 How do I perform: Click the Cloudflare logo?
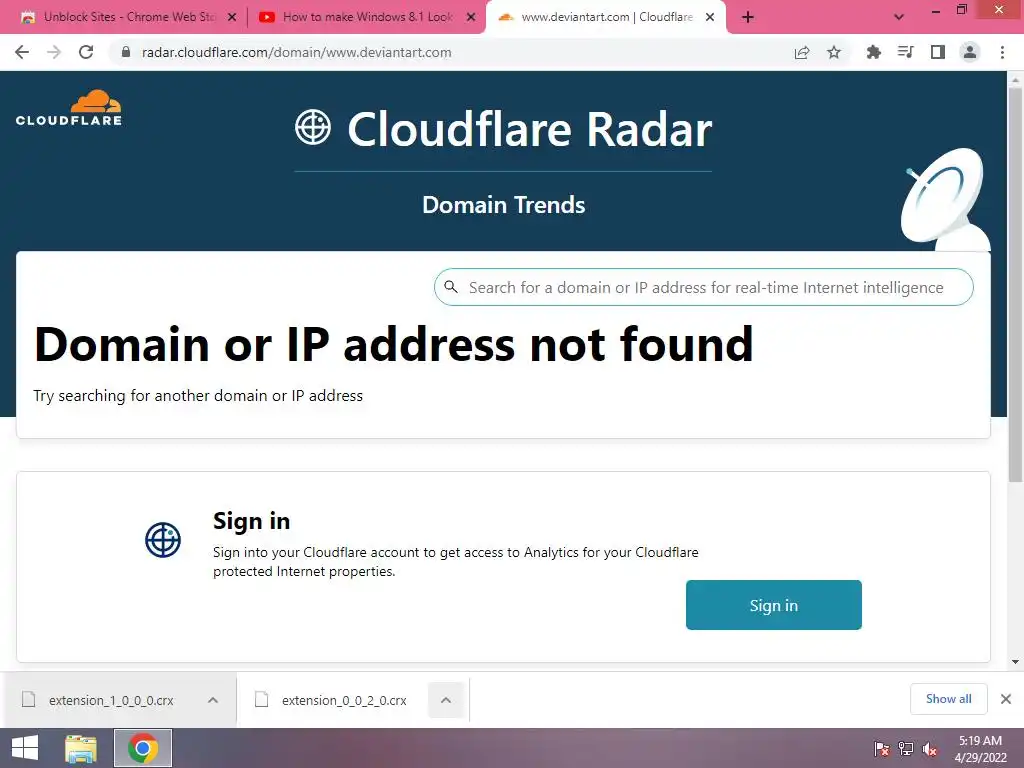point(69,108)
